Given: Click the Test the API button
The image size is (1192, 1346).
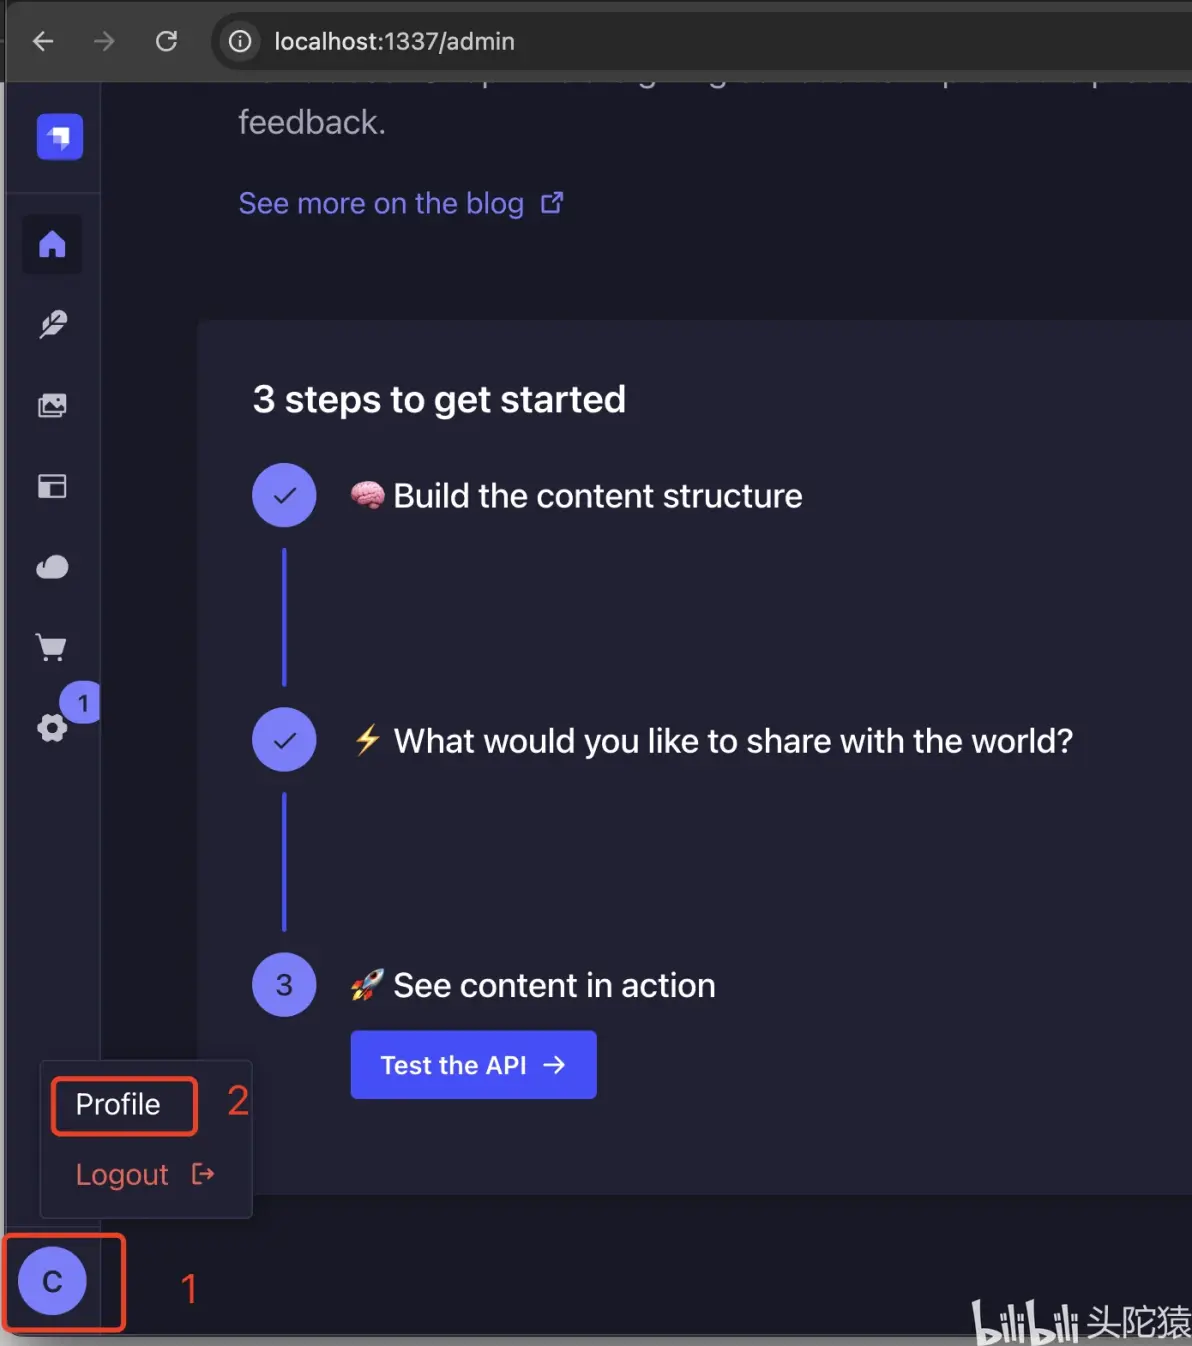Looking at the screenshot, I should [473, 1065].
